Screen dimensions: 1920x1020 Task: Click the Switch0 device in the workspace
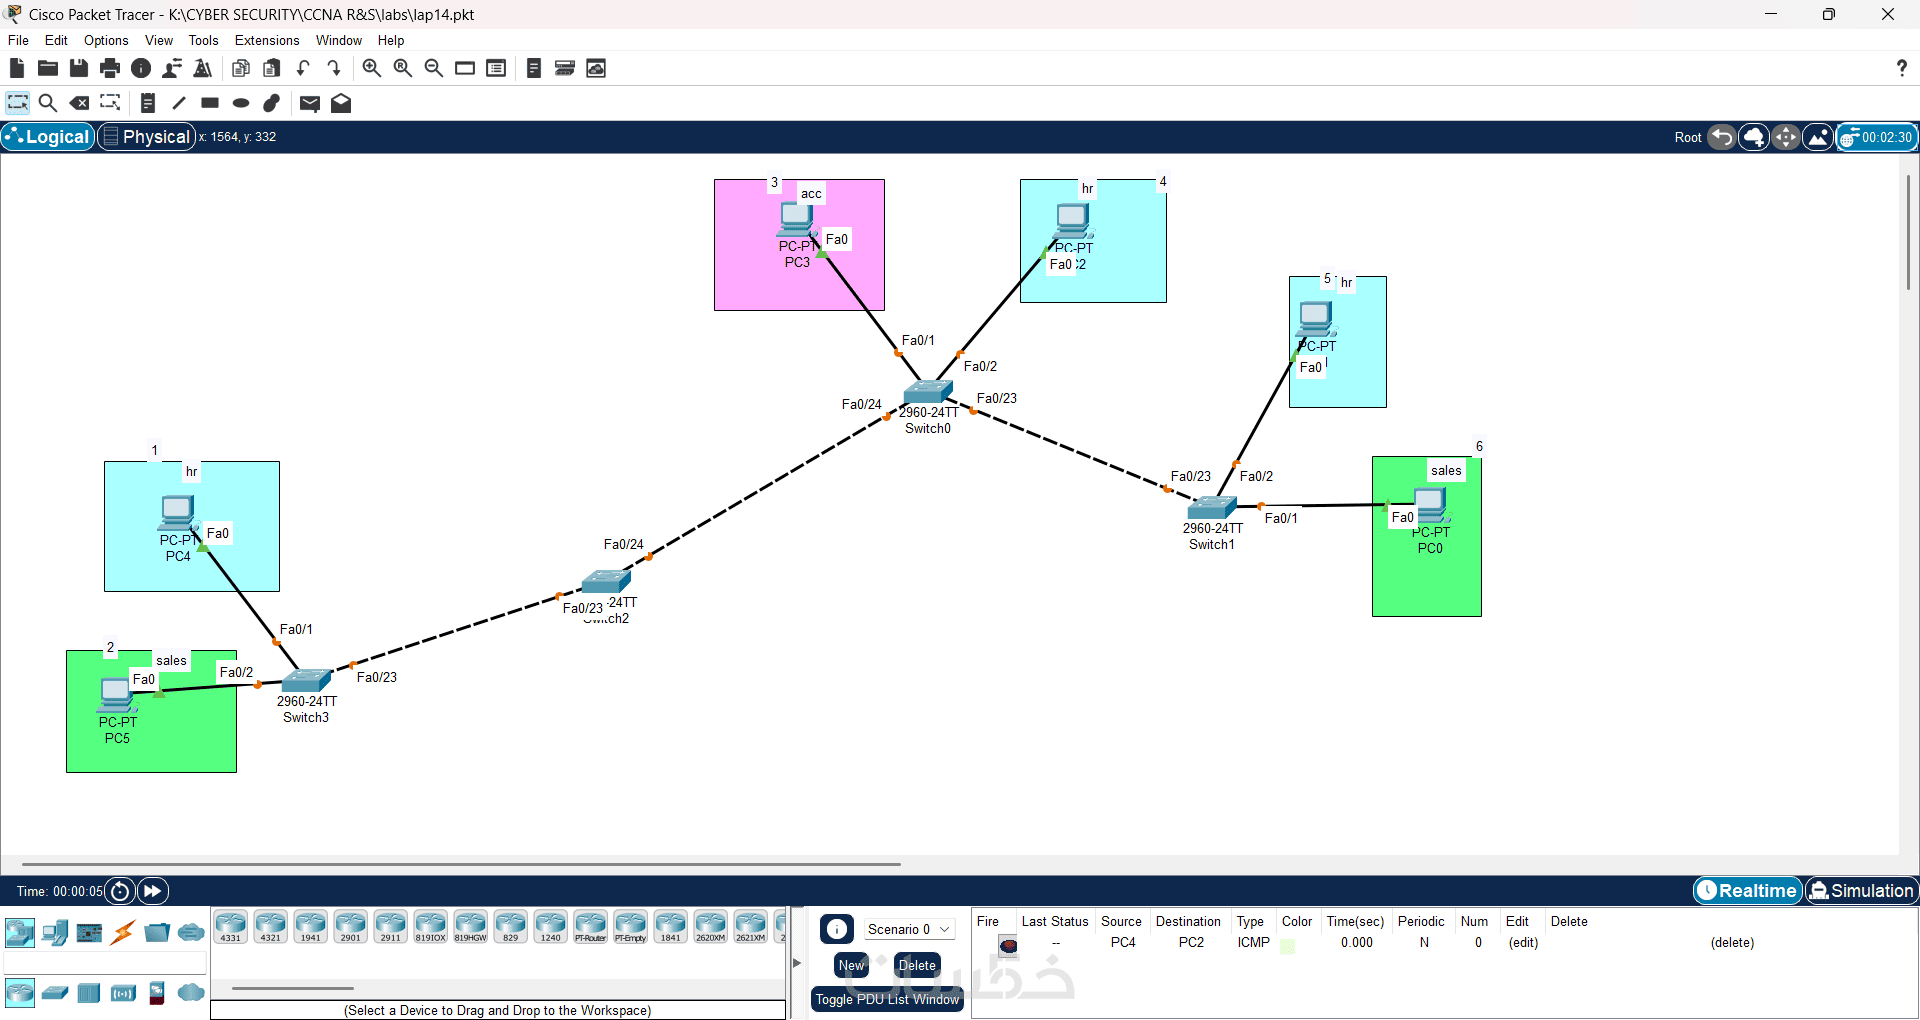click(928, 392)
